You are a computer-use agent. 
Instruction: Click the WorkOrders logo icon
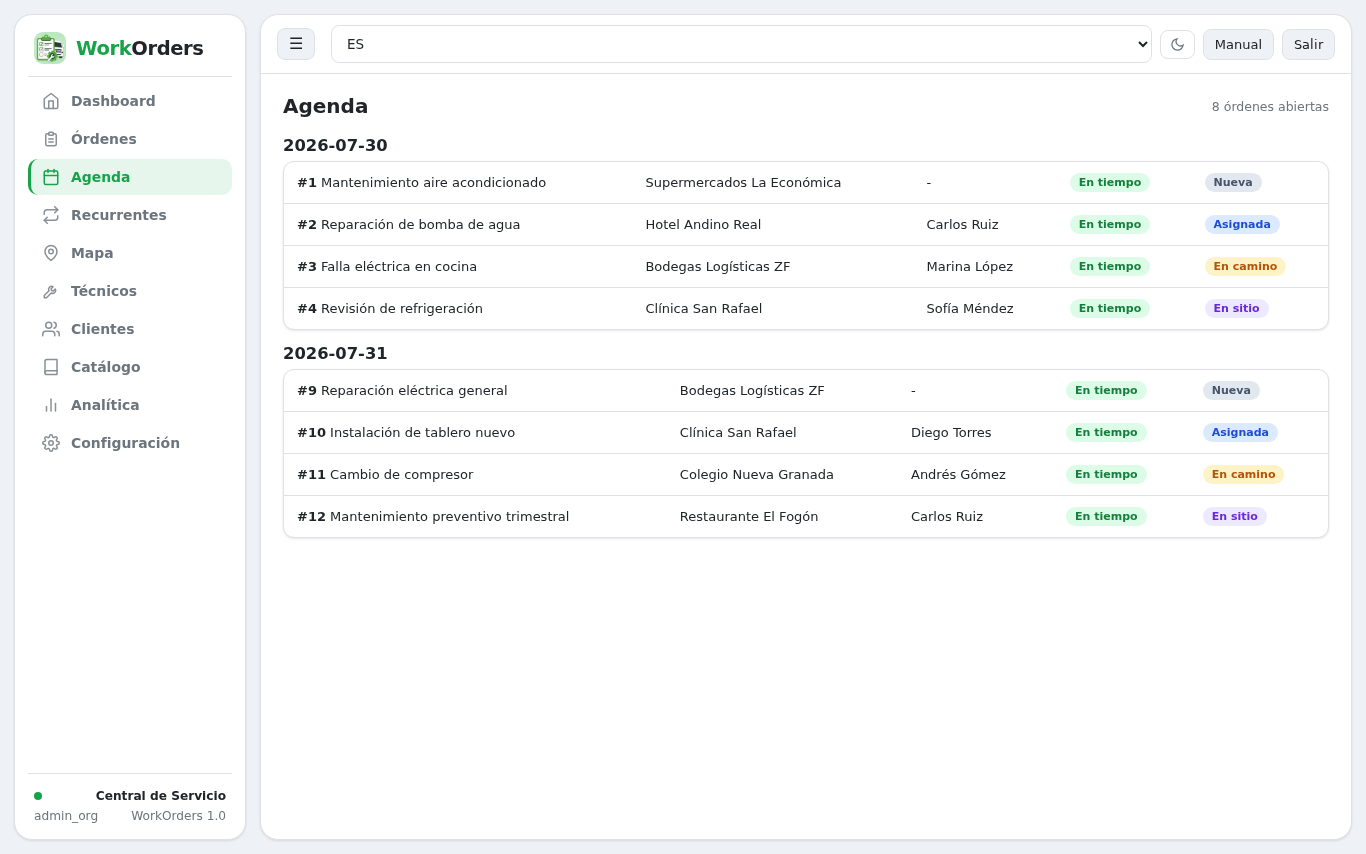(50, 48)
